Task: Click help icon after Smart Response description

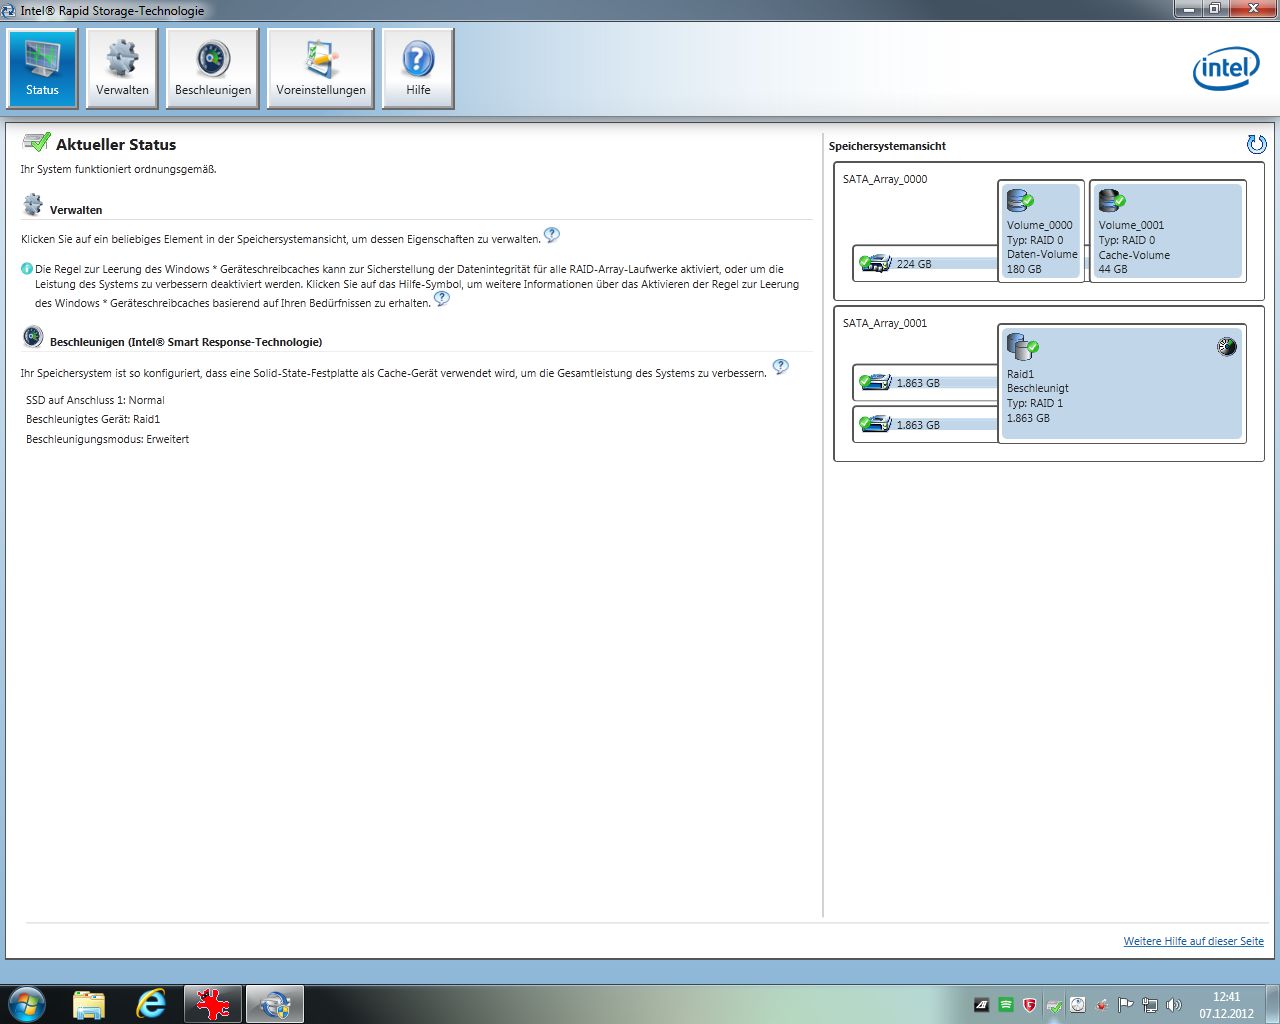Action: (781, 367)
